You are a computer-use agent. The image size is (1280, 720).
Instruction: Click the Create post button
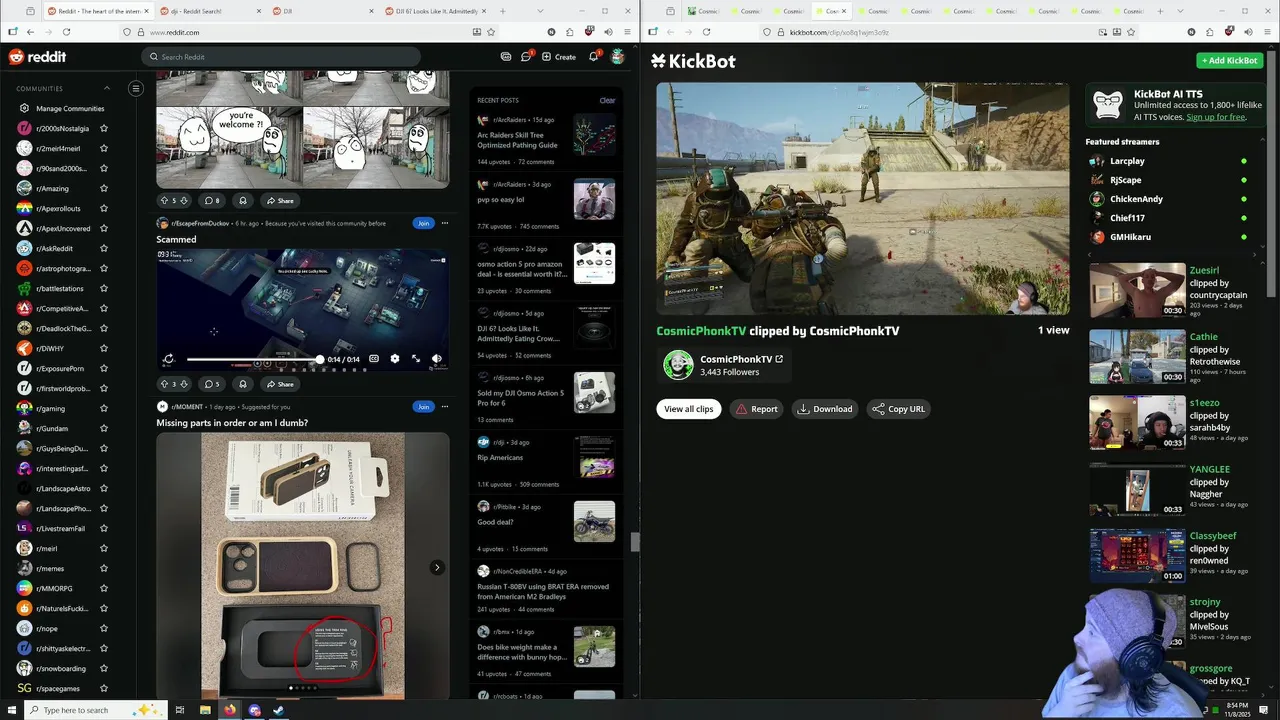pyautogui.click(x=559, y=57)
